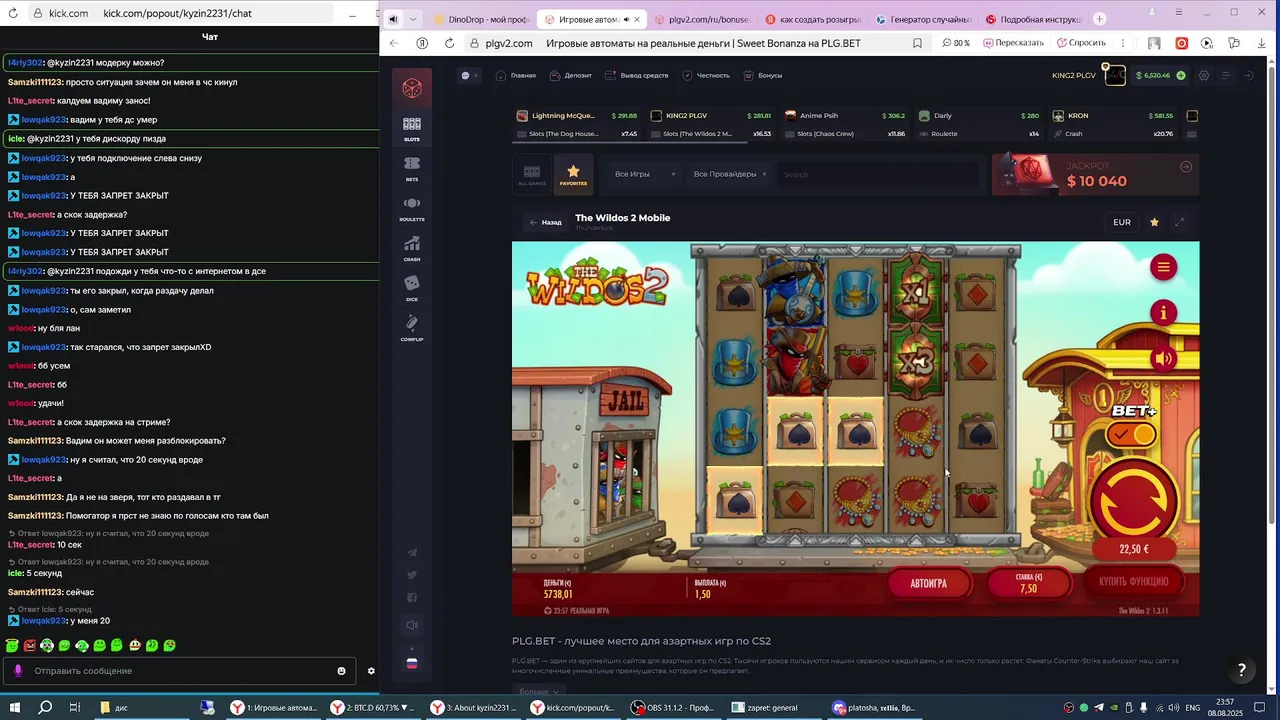Click the Назад back button
The image size is (1280, 720).
click(x=546, y=222)
